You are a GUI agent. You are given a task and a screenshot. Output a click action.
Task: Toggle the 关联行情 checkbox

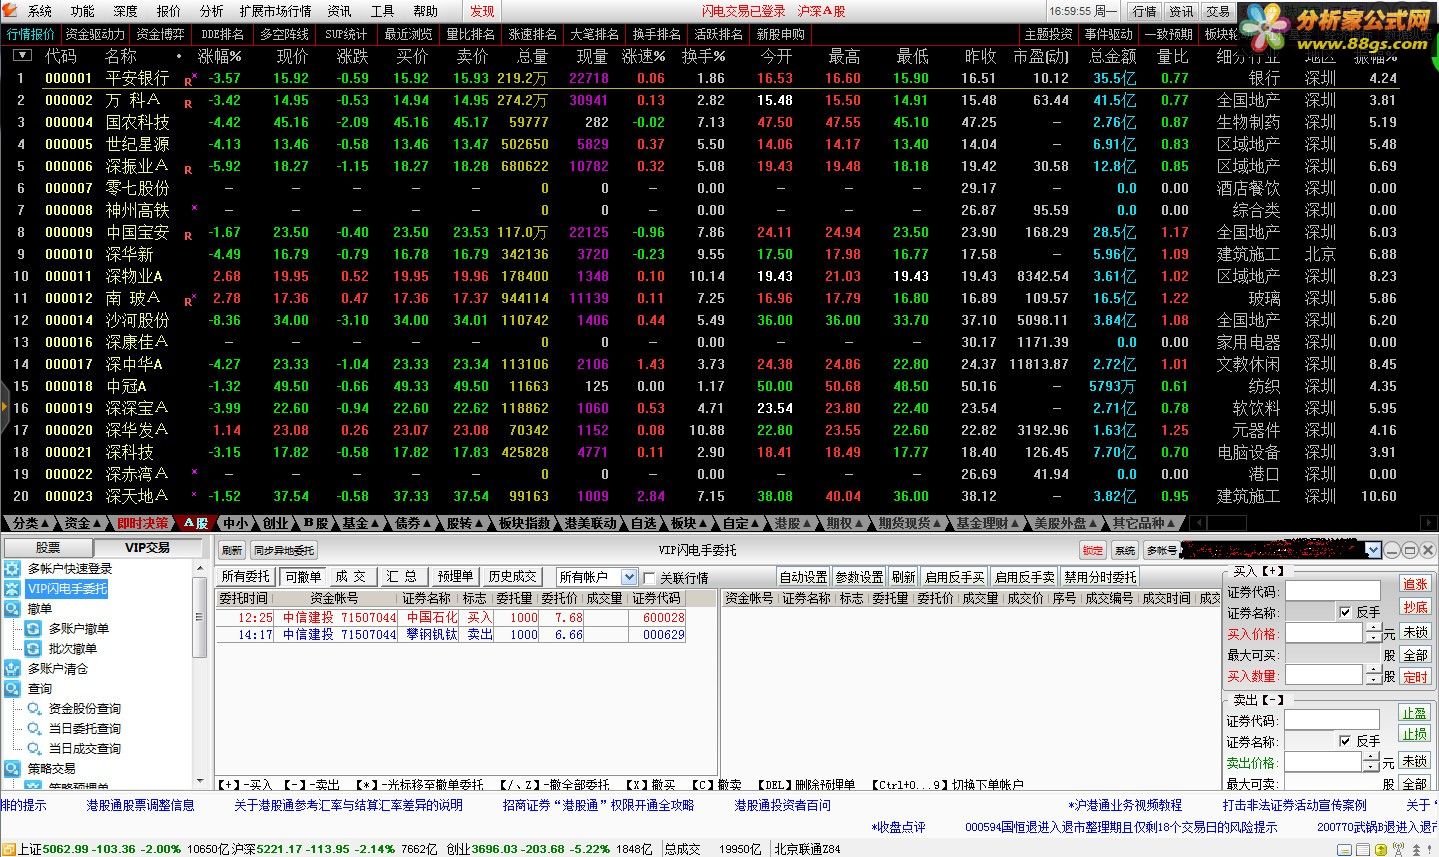click(x=650, y=578)
